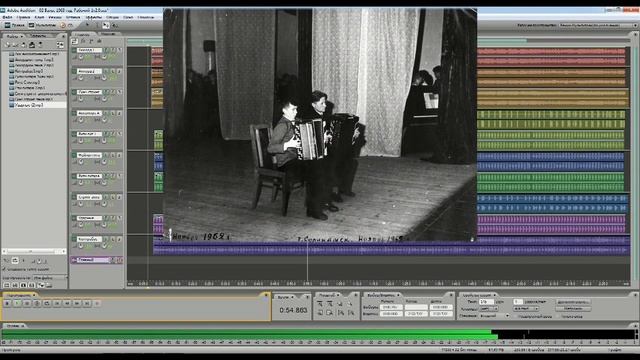
Task: Click the Метроном button
Action: click(x=573, y=309)
